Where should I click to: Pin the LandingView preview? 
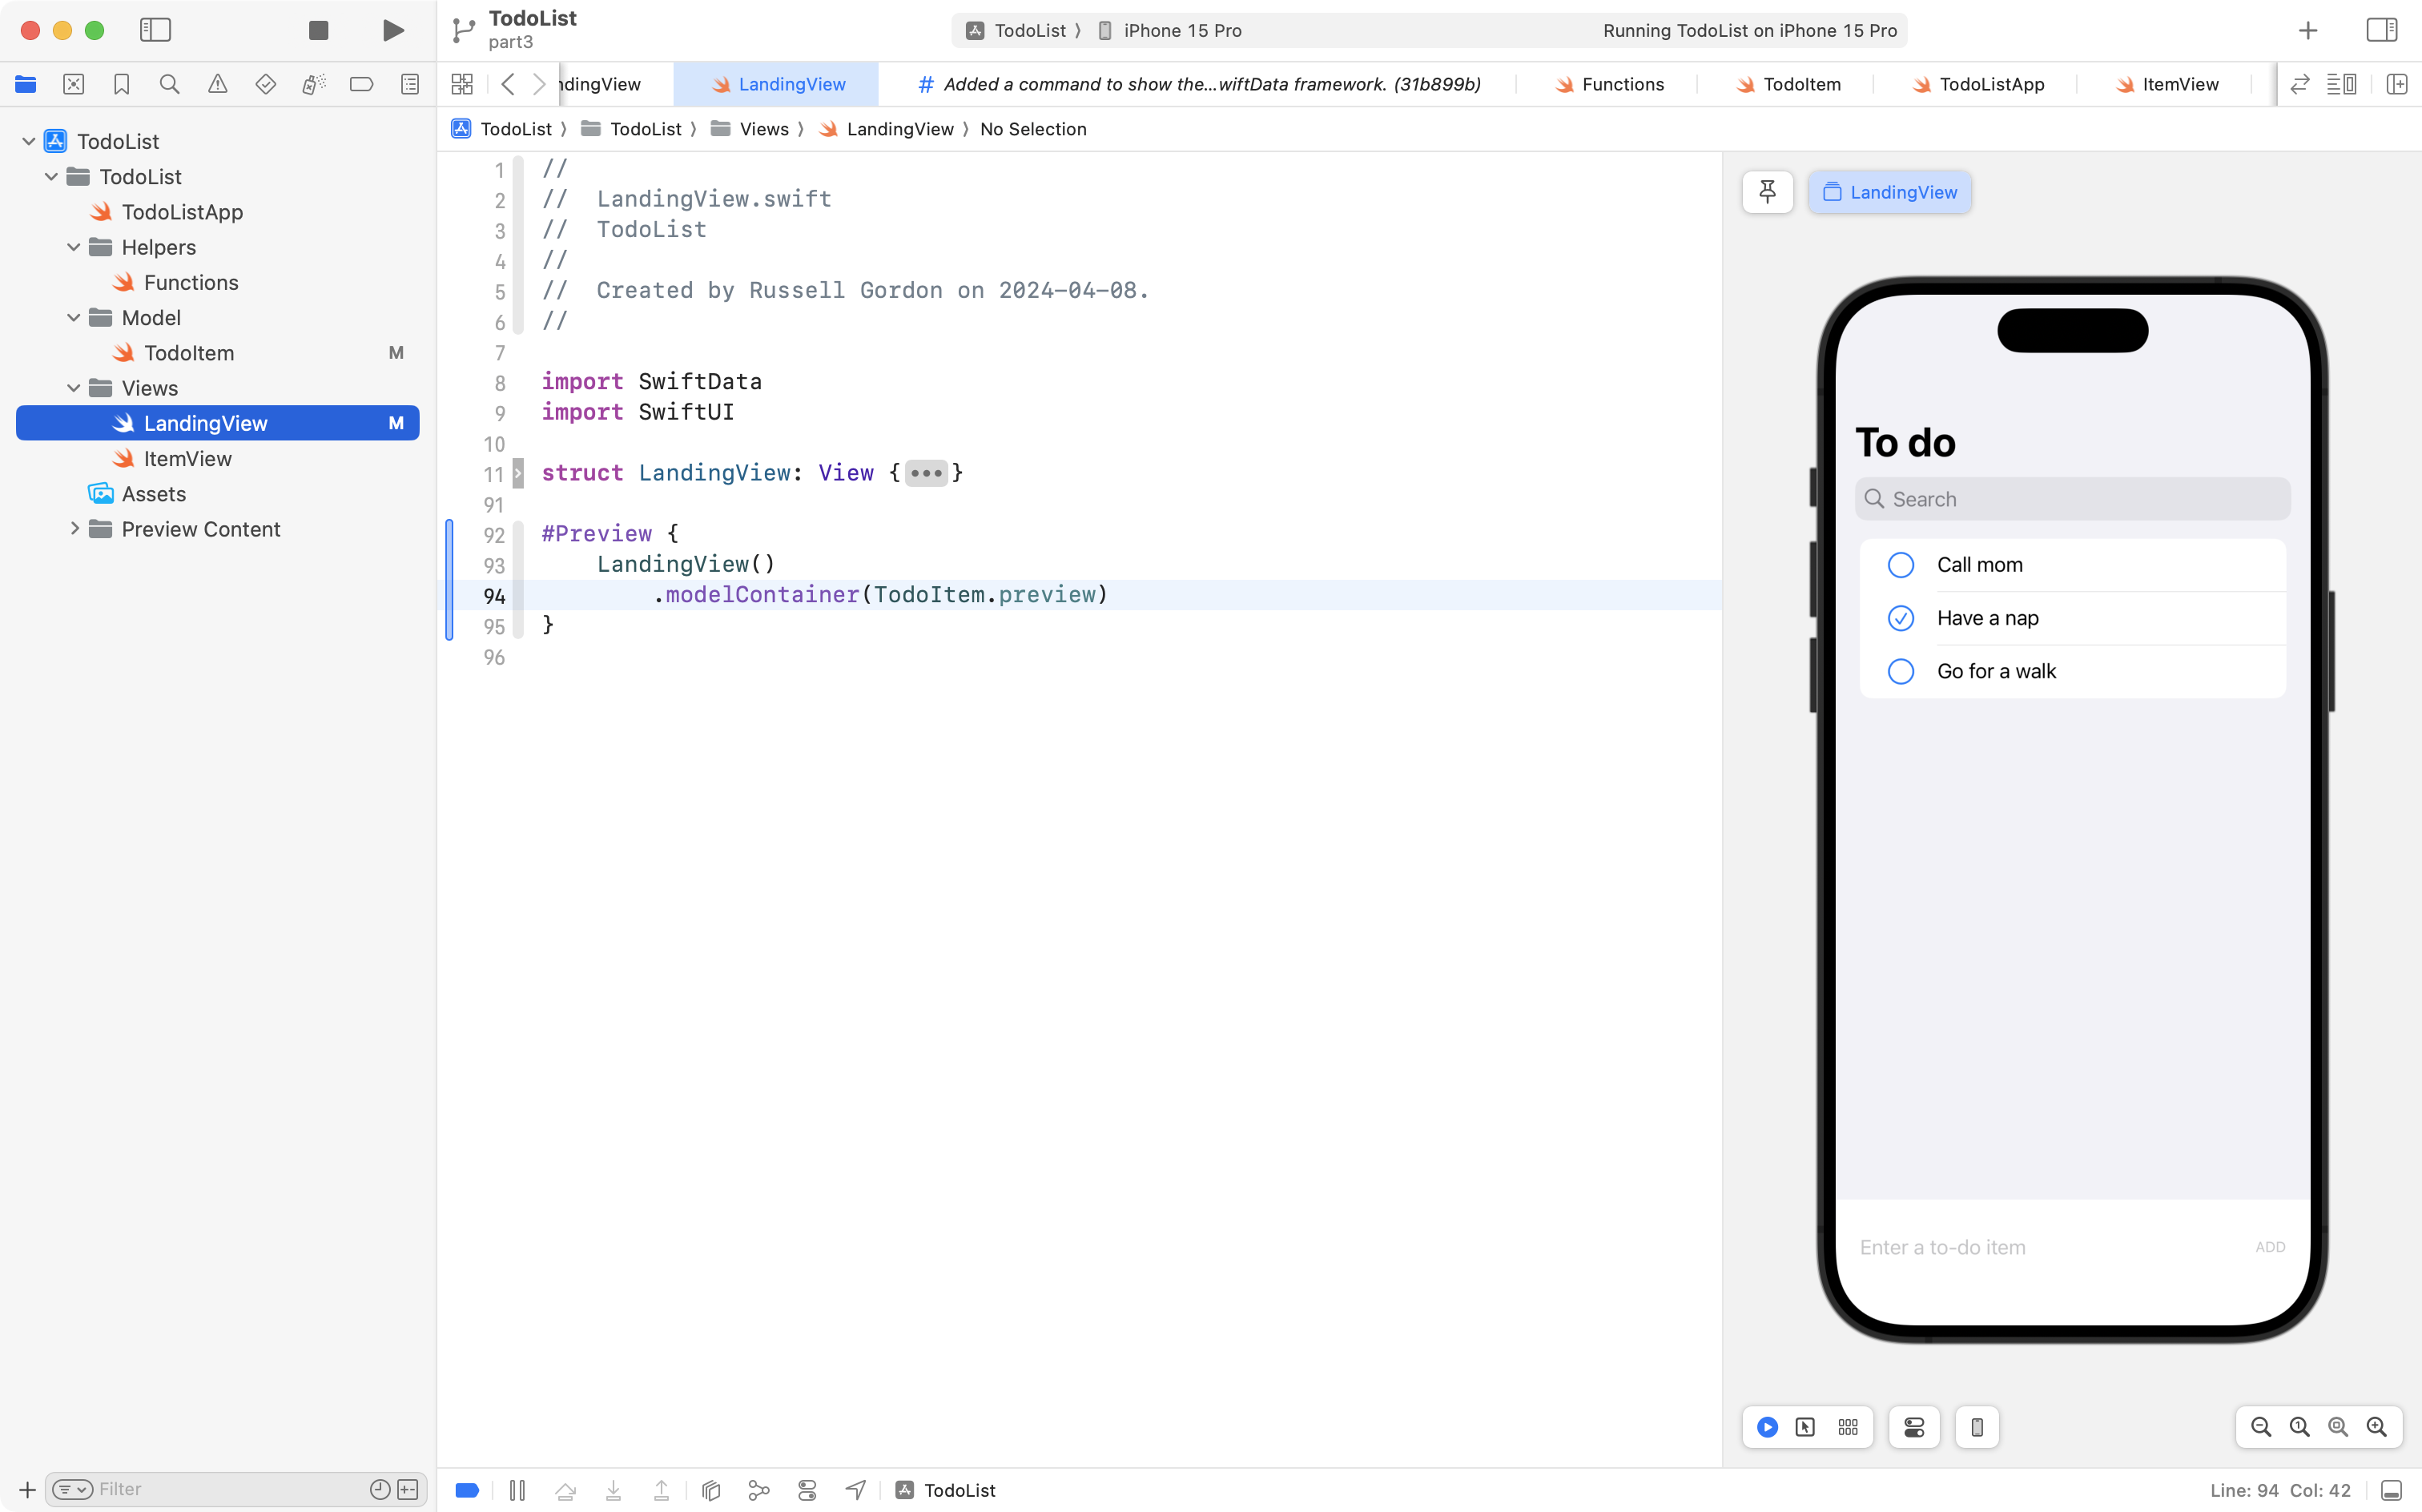point(1767,191)
